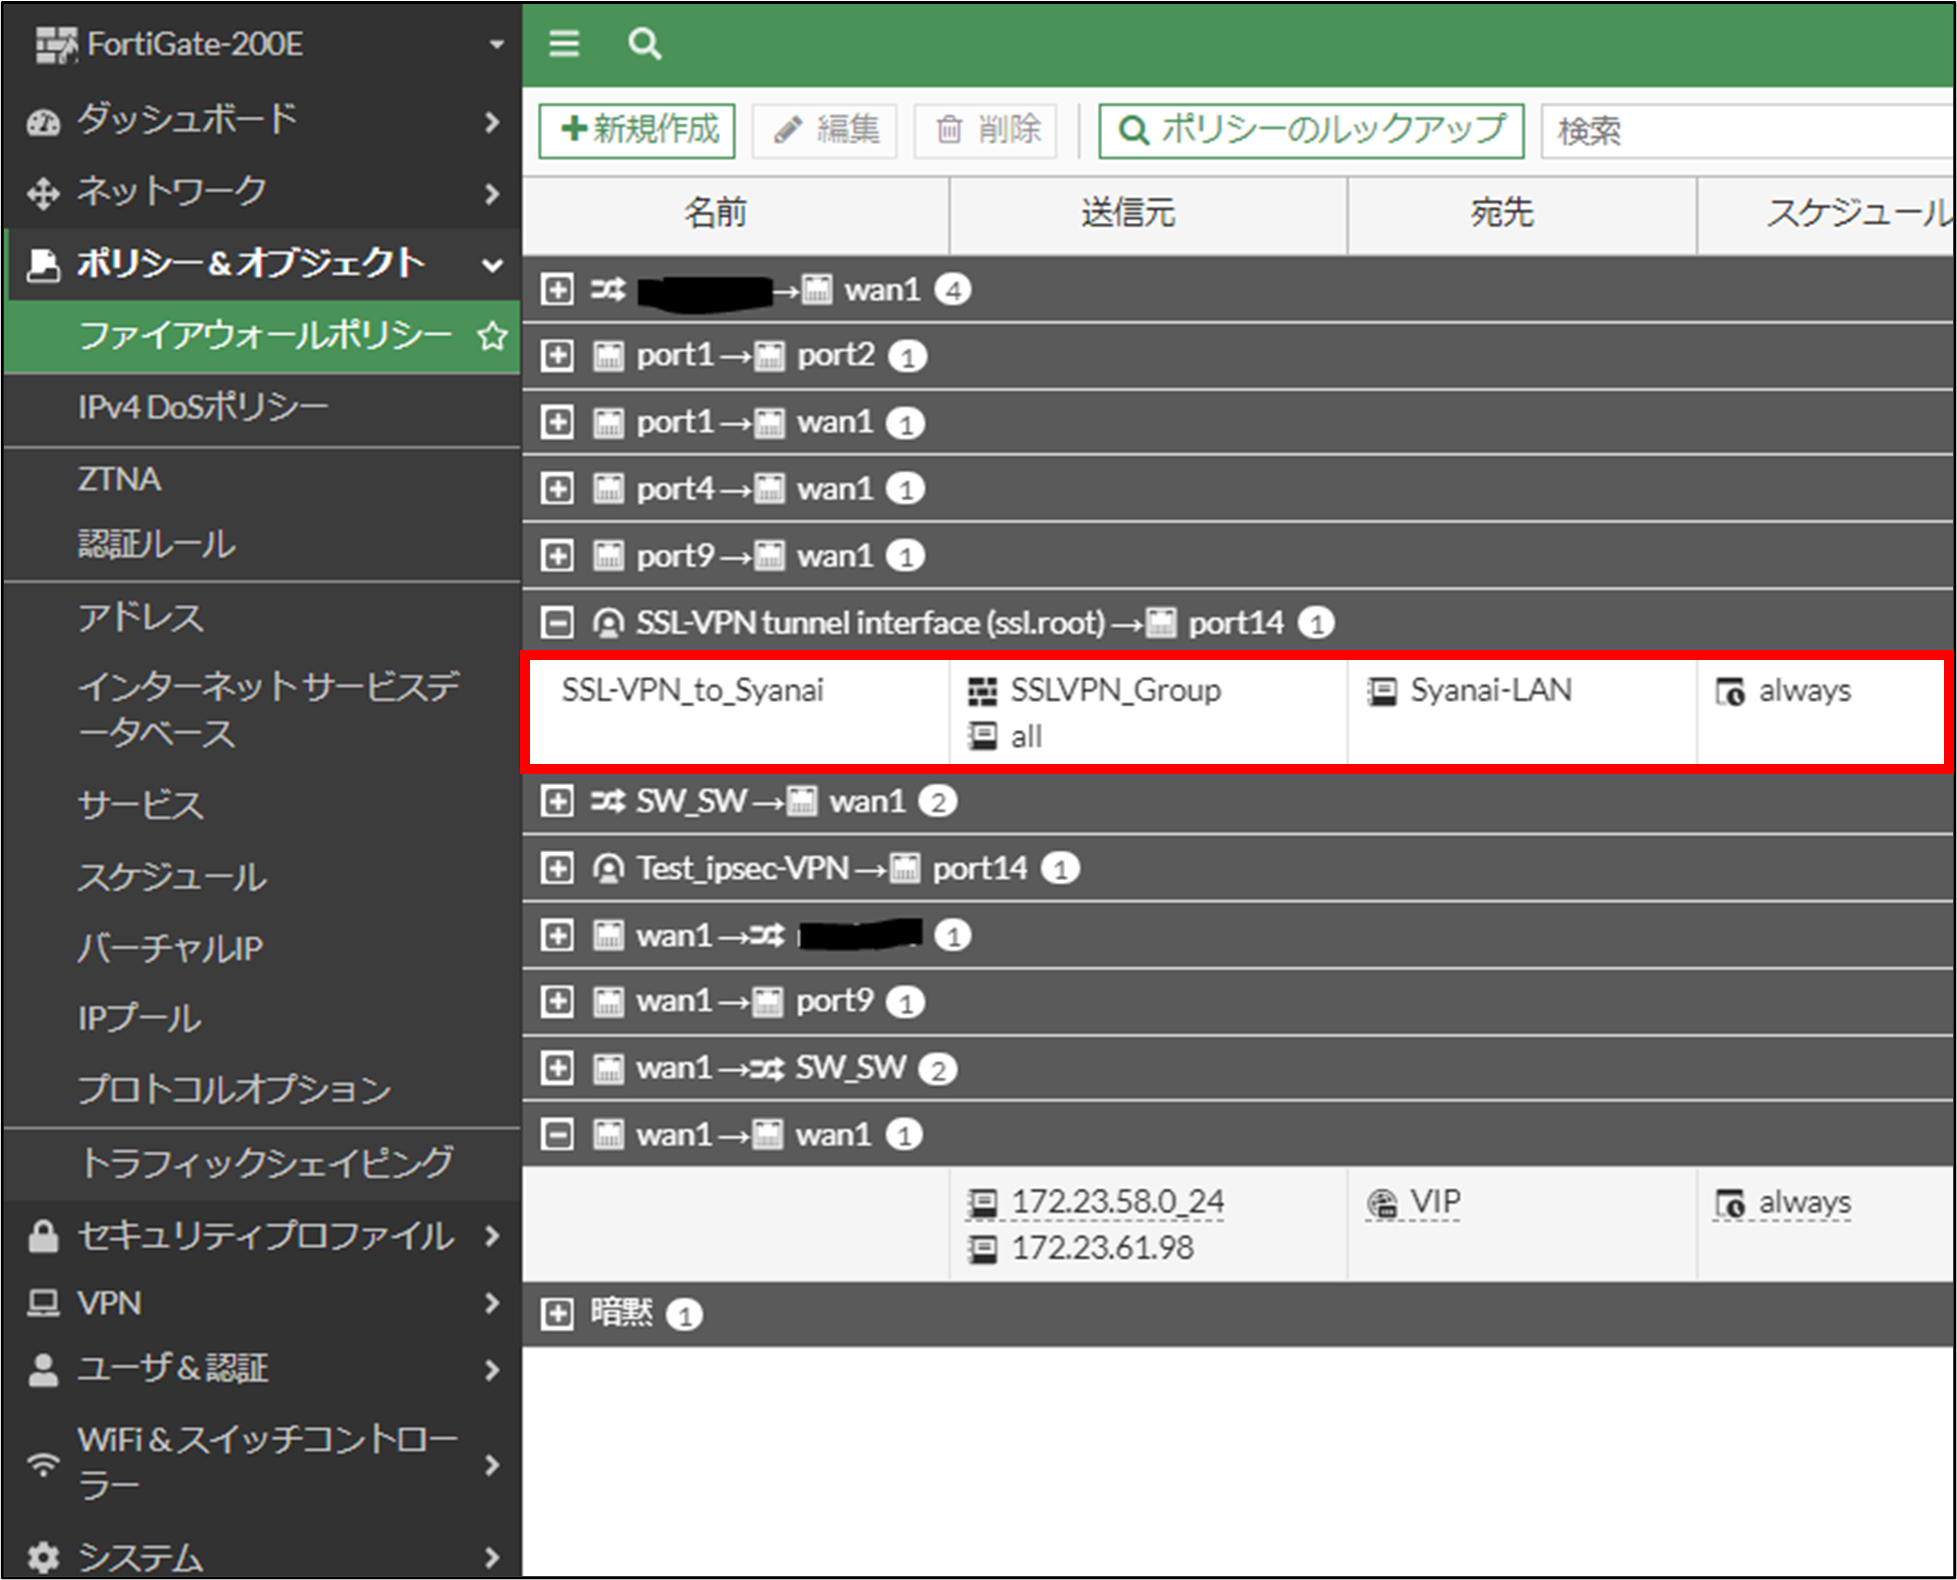Screen dimensions: 1957x1580
Task: Click the 宛先 column header
Action: [x=1502, y=213]
